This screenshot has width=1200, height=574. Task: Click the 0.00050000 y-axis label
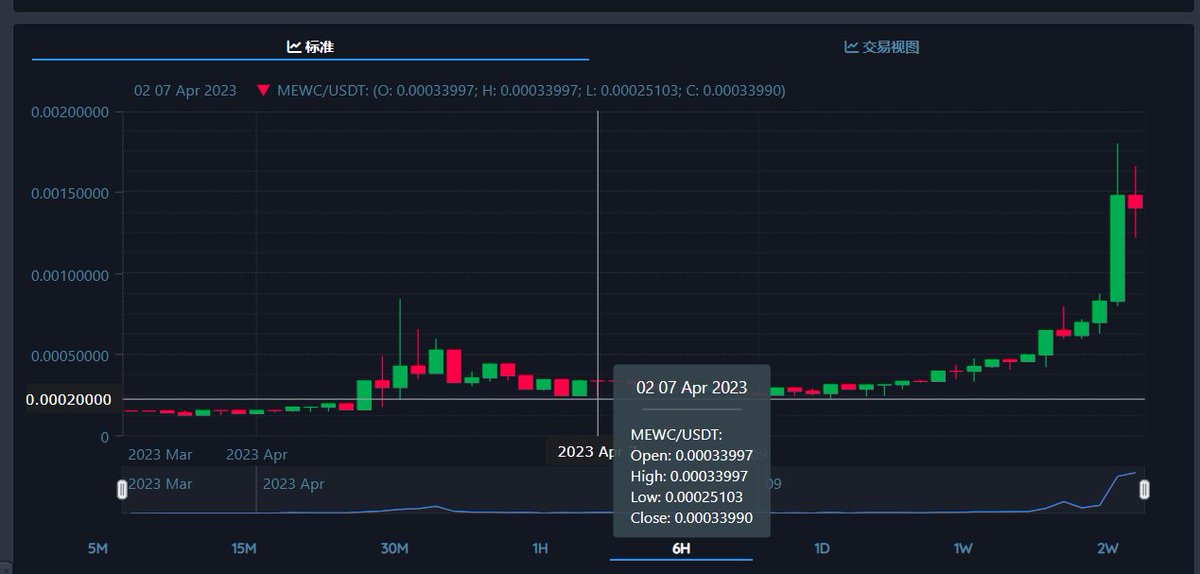[x=69, y=355]
